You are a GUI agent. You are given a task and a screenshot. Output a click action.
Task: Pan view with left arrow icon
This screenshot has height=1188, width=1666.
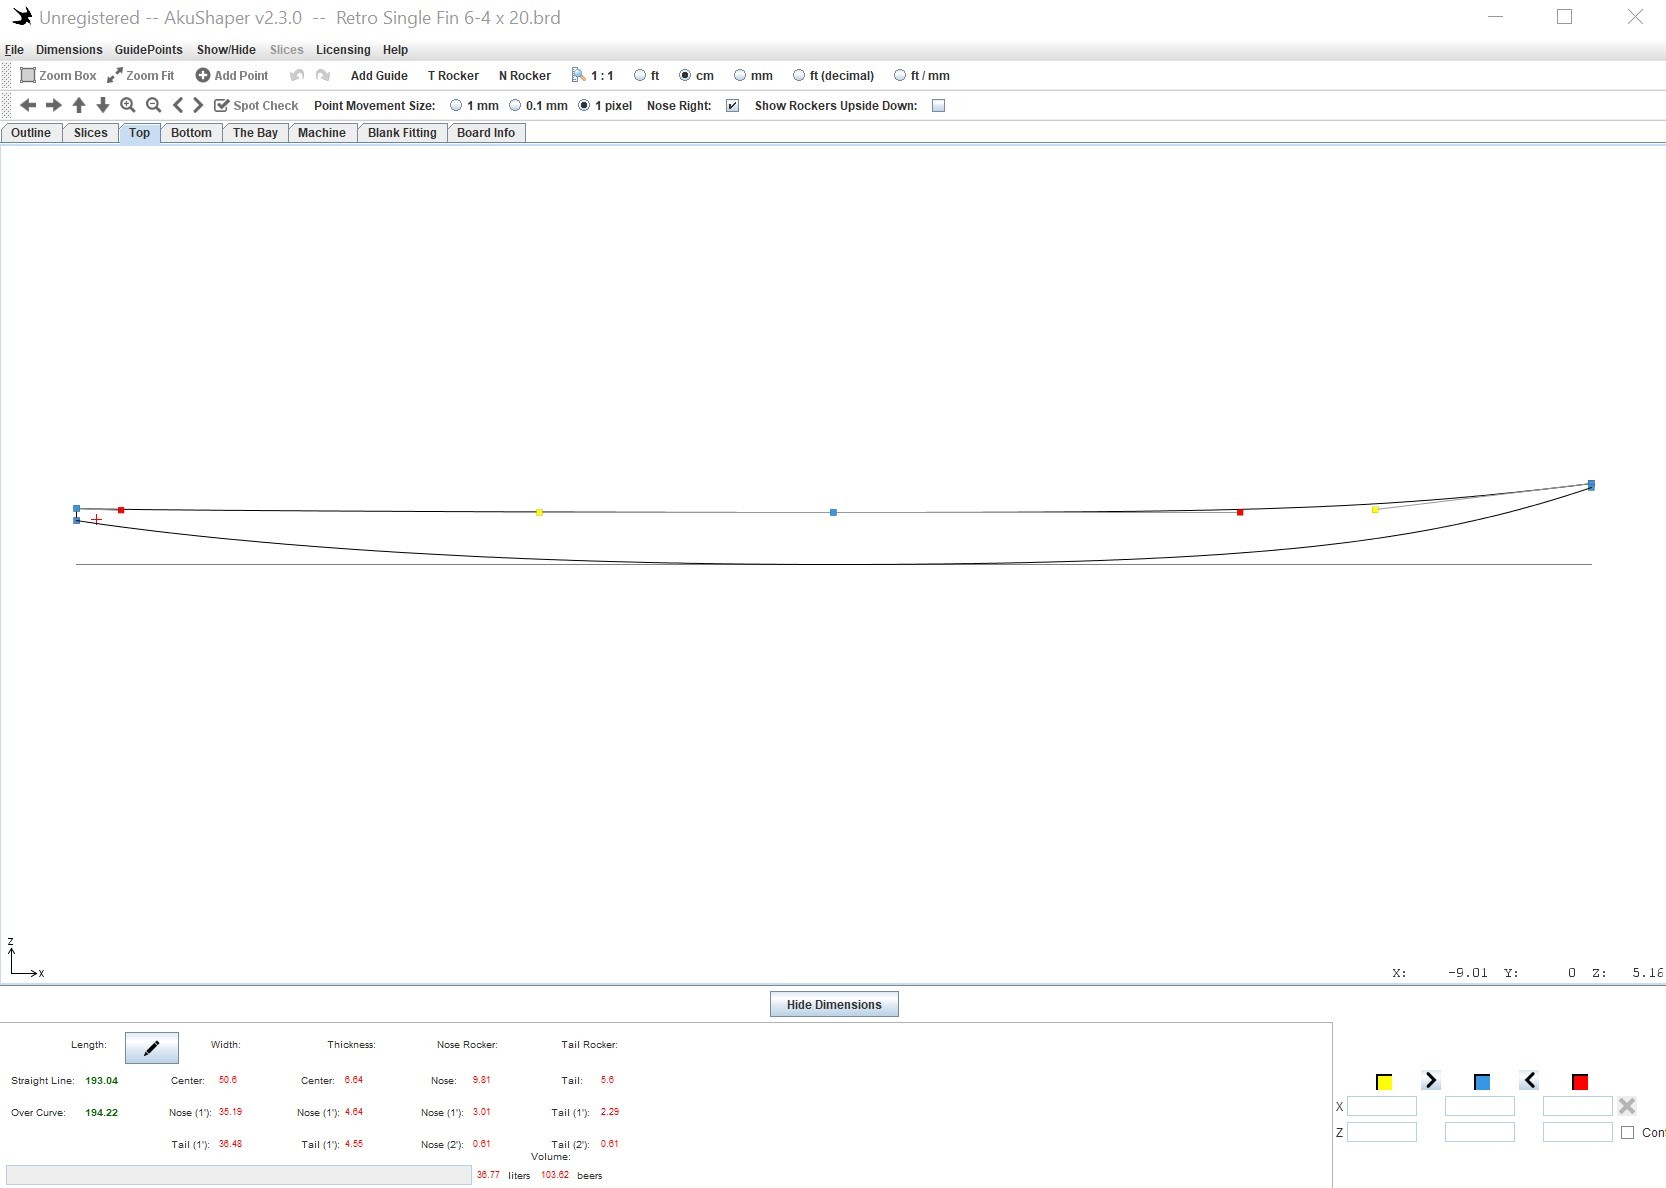click(28, 105)
